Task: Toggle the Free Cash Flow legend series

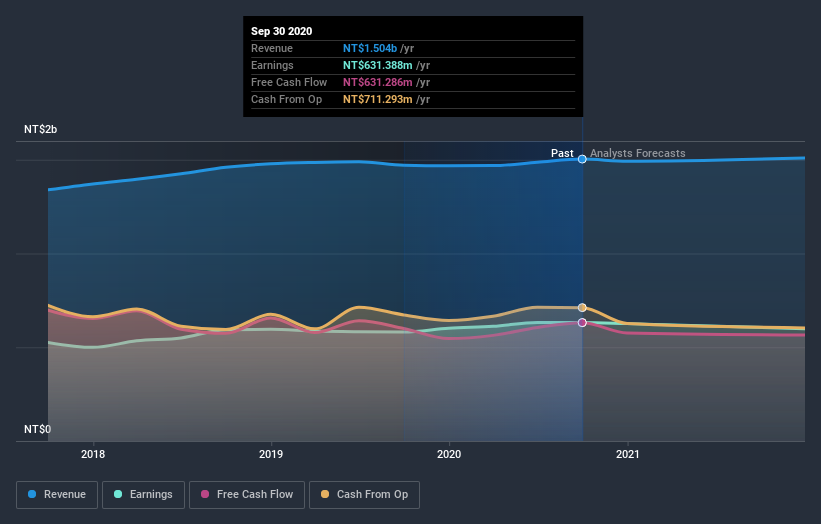Action: coord(247,495)
